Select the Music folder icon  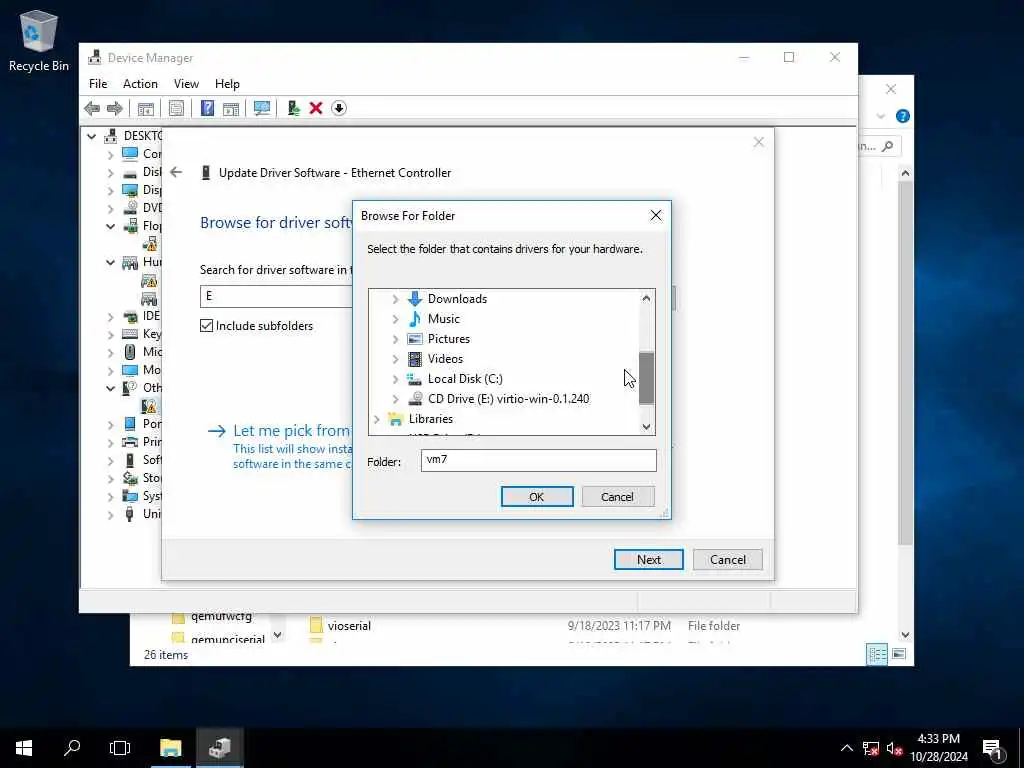tap(415, 319)
